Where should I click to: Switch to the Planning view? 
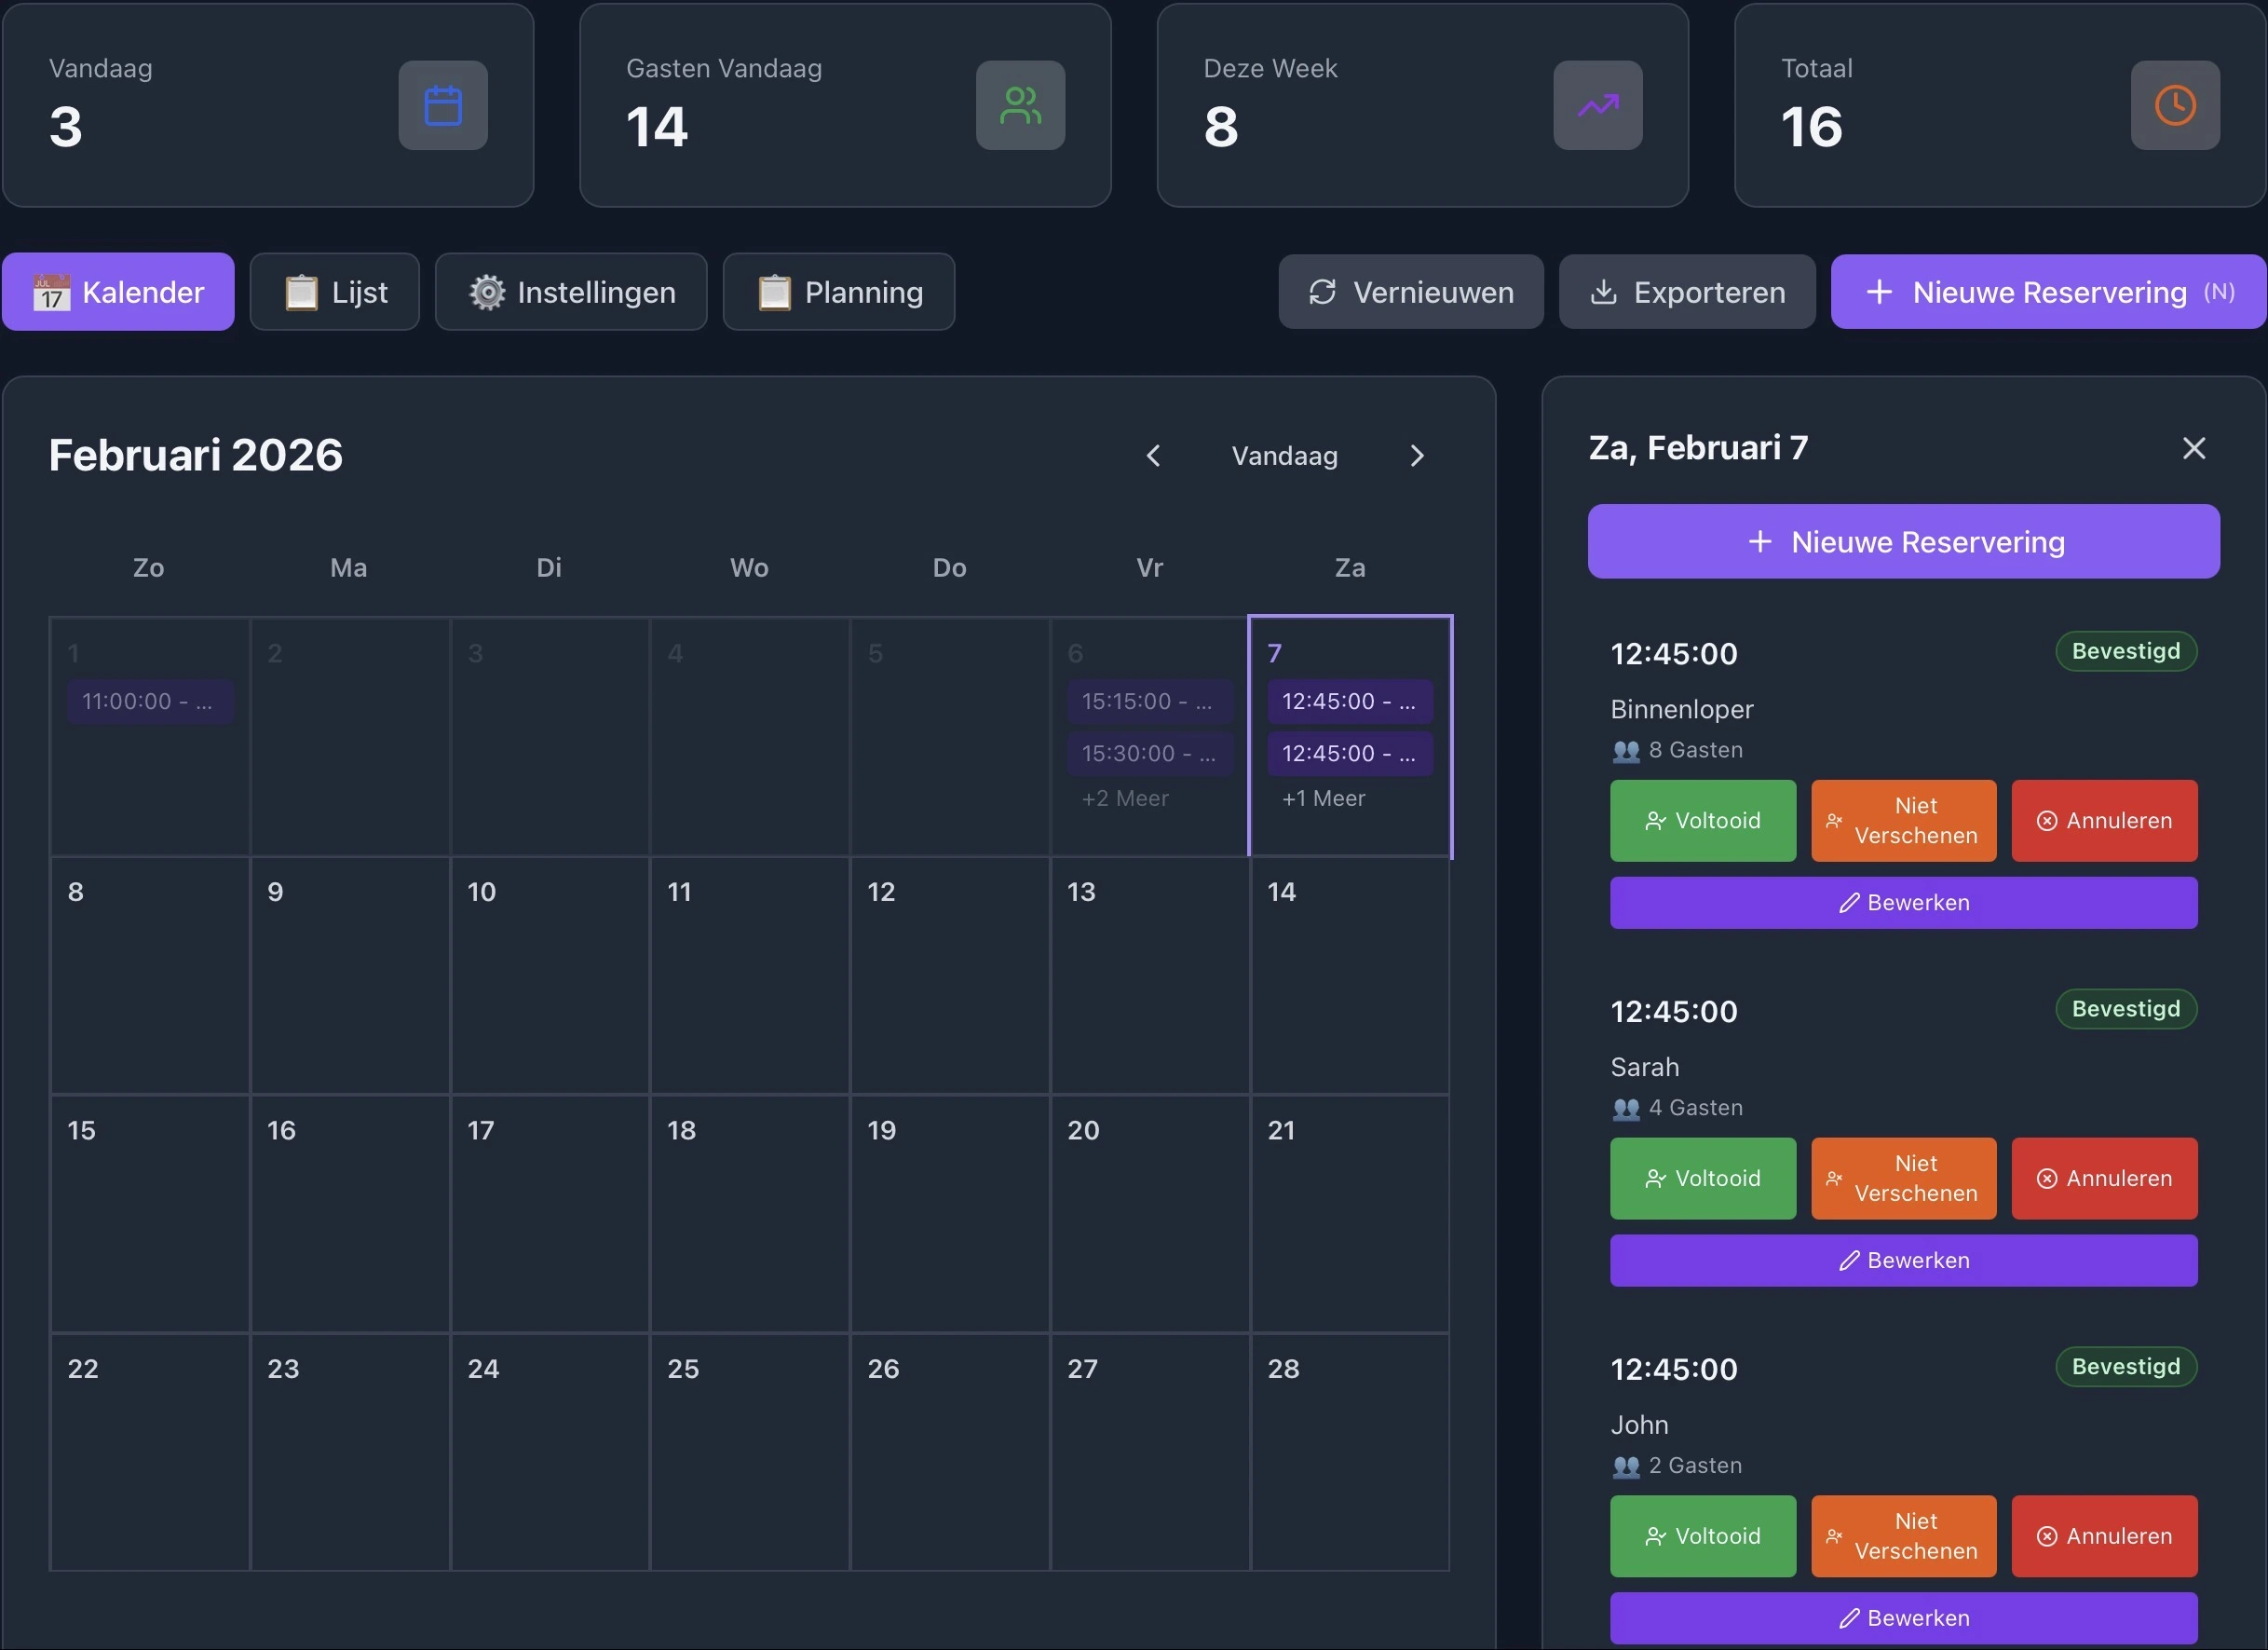click(839, 292)
